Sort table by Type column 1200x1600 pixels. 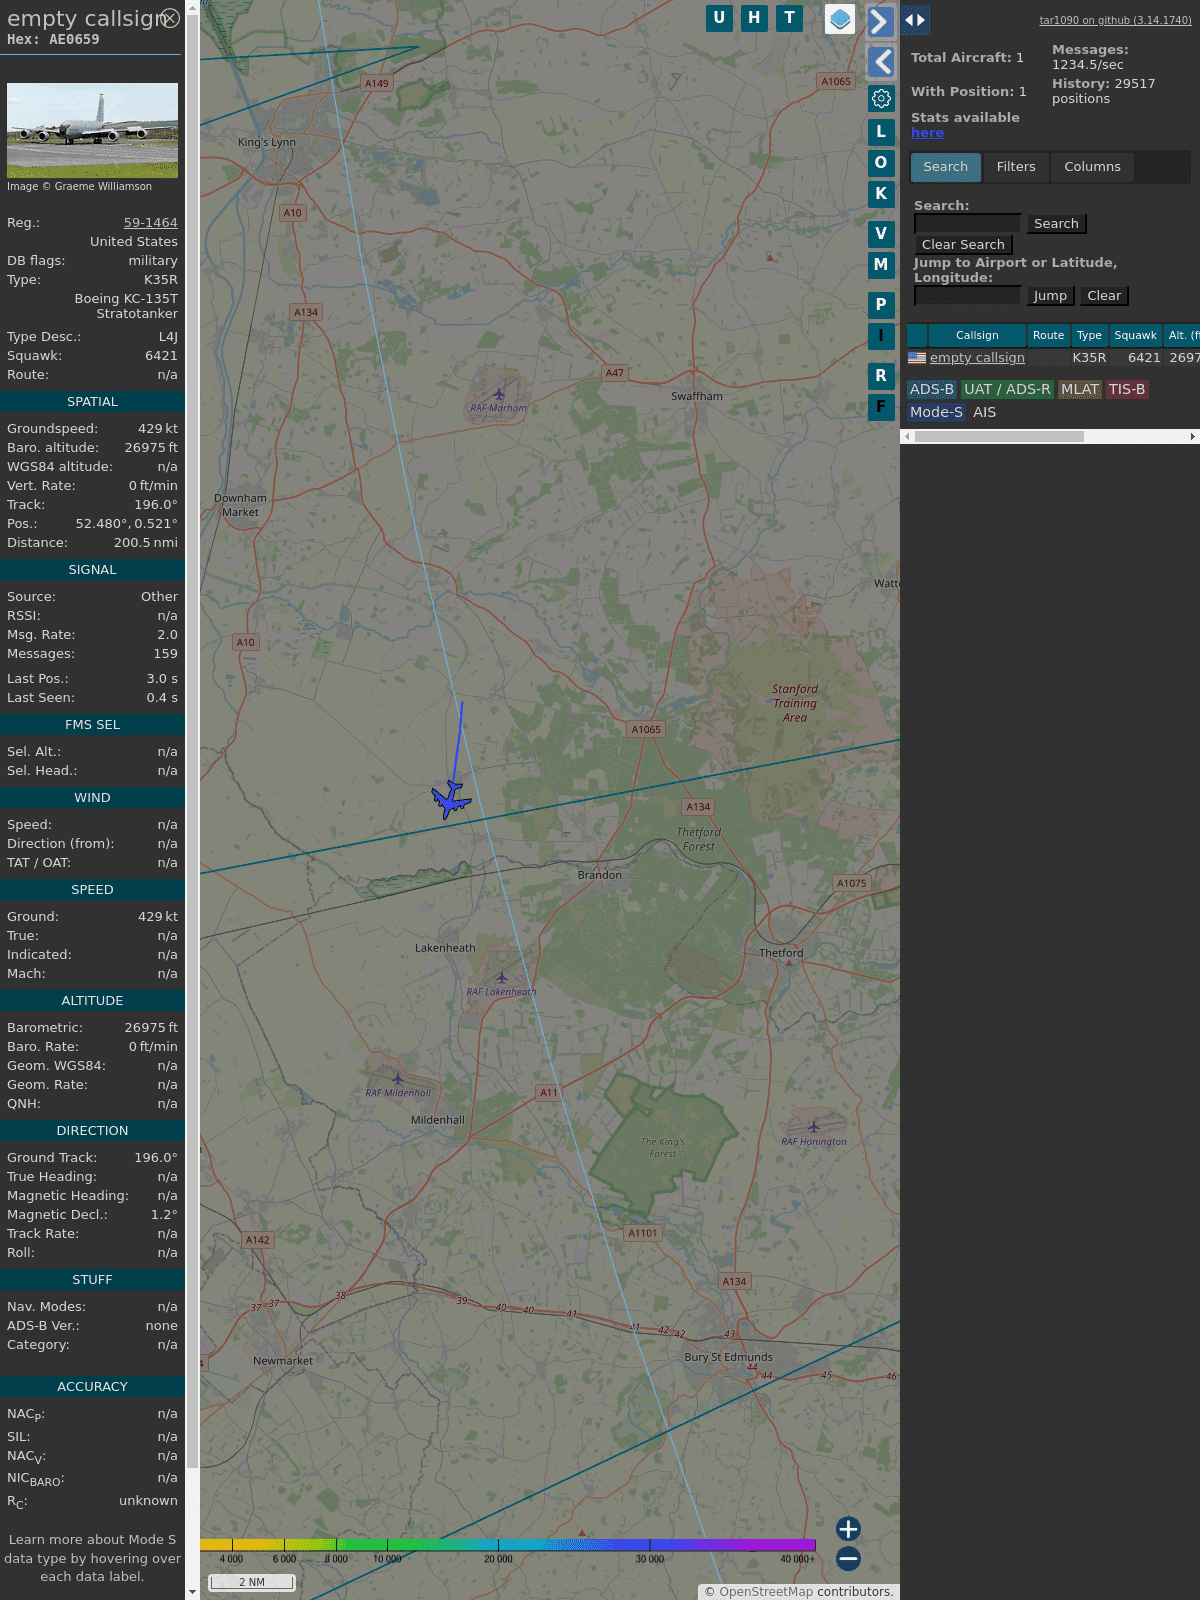(1089, 336)
